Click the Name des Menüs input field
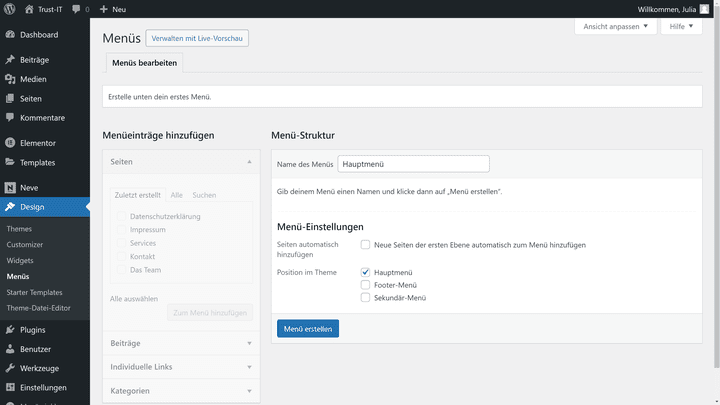This screenshot has width=720, height=405. [x=413, y=164]
